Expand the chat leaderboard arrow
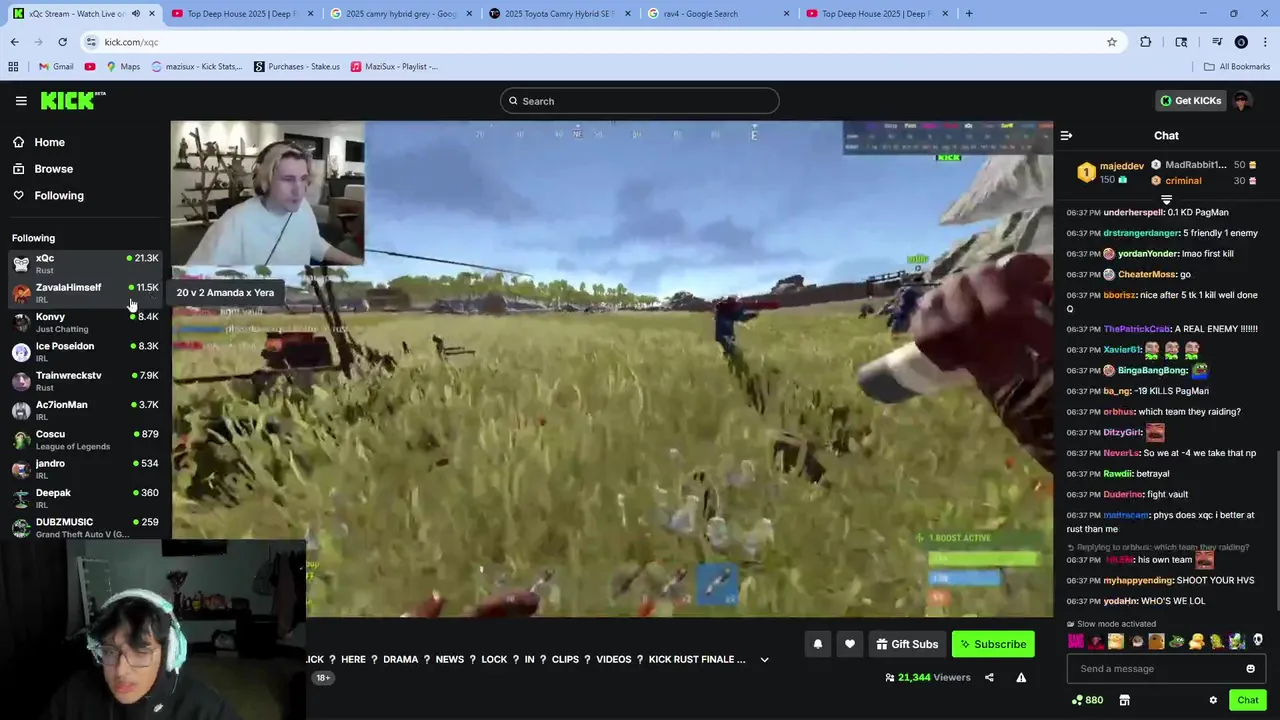 (1166, 200)
